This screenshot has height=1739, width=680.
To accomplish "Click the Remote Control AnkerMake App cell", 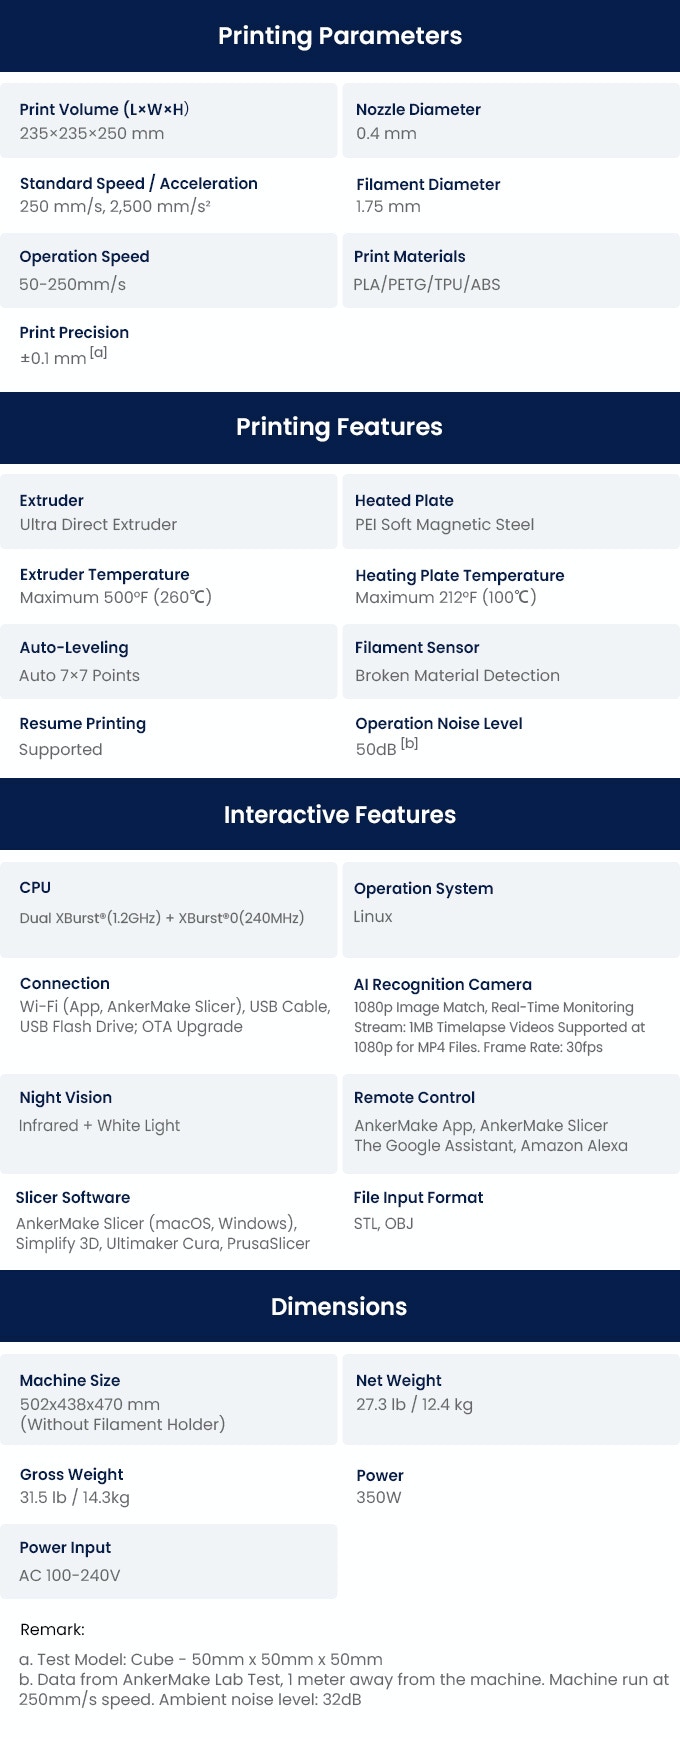I will pos(511,1123).
